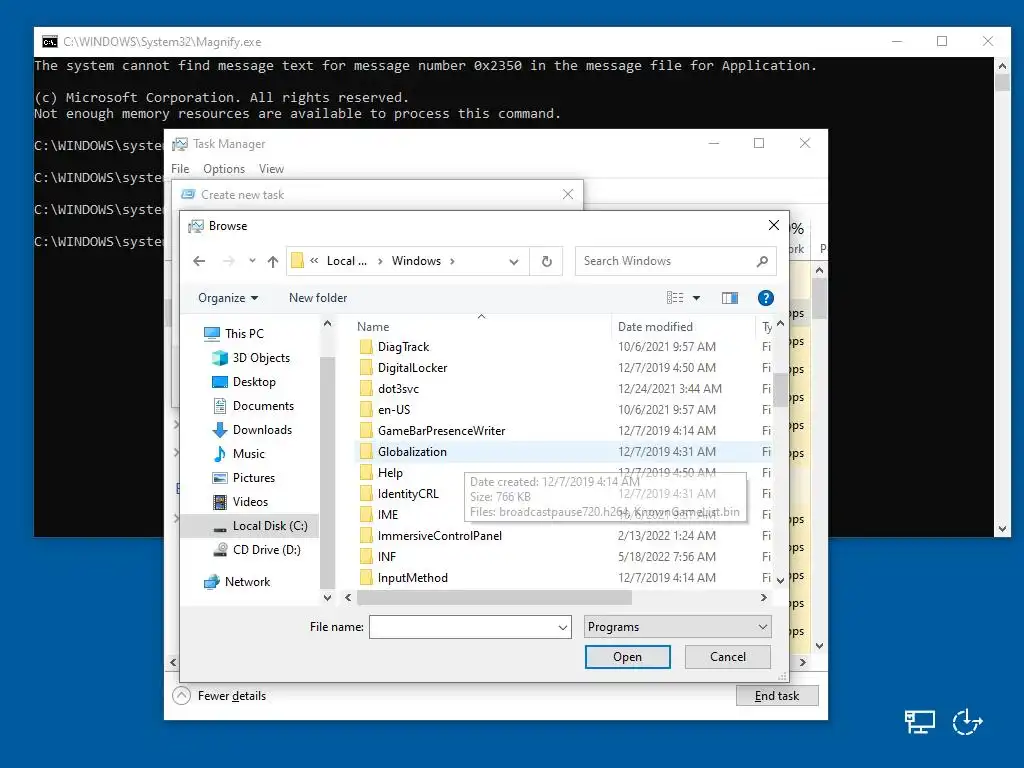The image size is (1024, 768).
Task: Click the dot3svc folder icon
Action: (x=366, y=389)
